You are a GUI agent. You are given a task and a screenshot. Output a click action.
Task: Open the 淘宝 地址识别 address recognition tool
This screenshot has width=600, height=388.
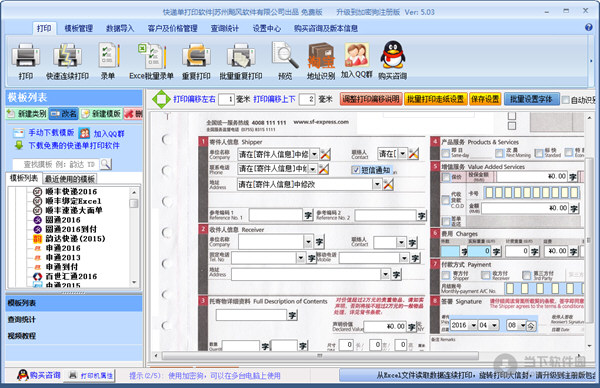click(321, 61)
